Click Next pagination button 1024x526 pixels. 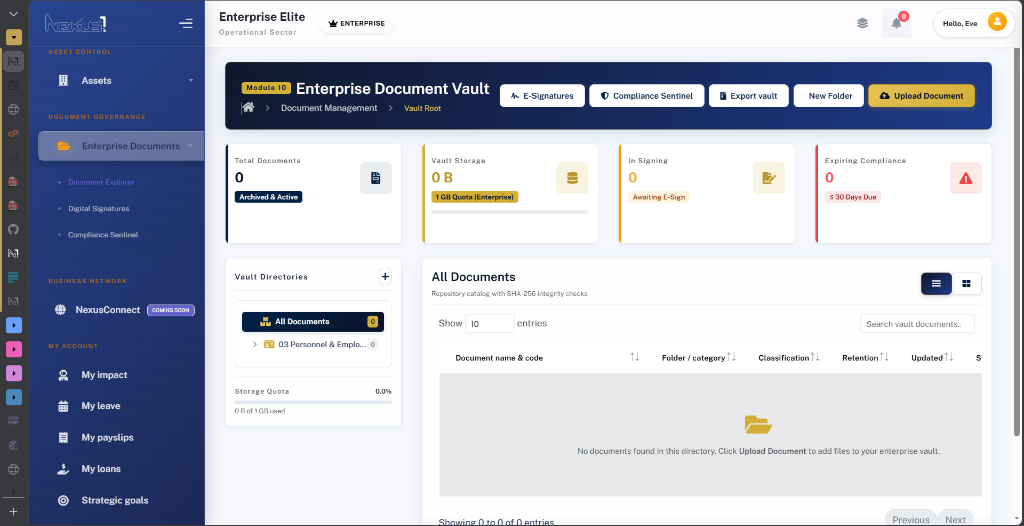tap(955, 519)
